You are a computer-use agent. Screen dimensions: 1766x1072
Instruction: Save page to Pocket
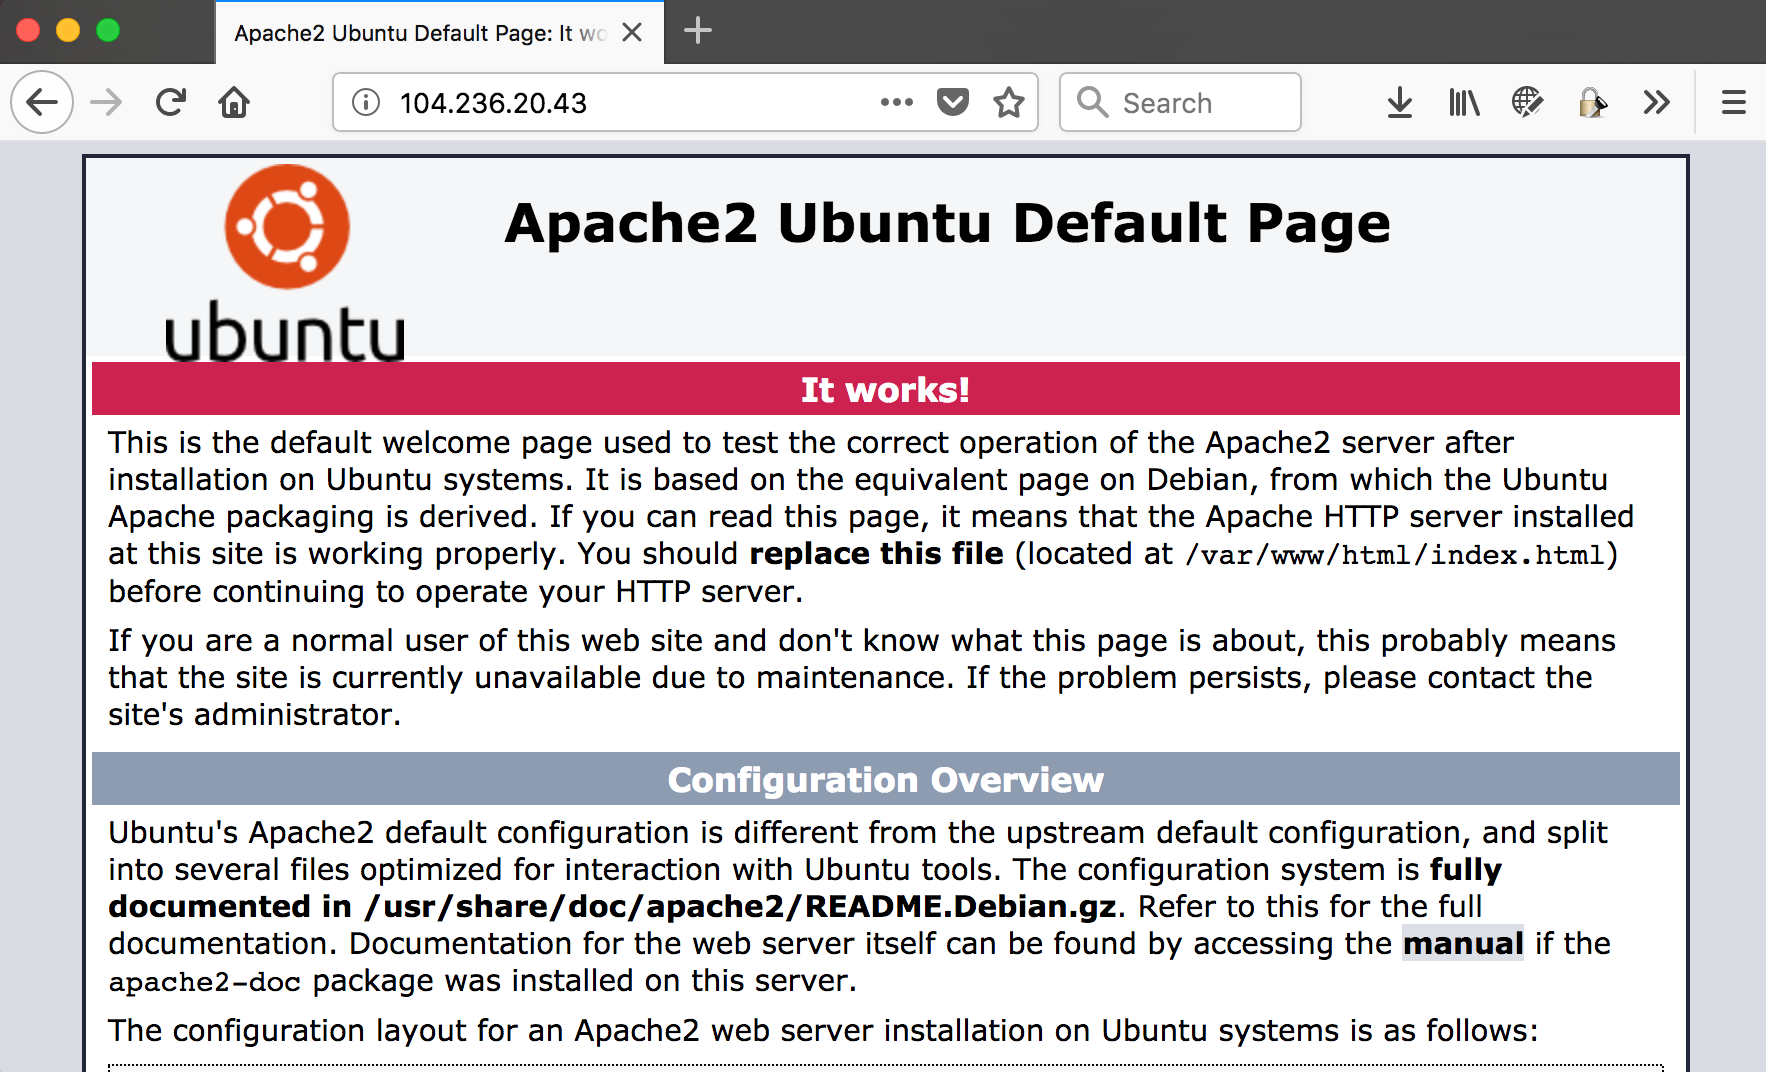pyautogui.click(x=953, y=102)
